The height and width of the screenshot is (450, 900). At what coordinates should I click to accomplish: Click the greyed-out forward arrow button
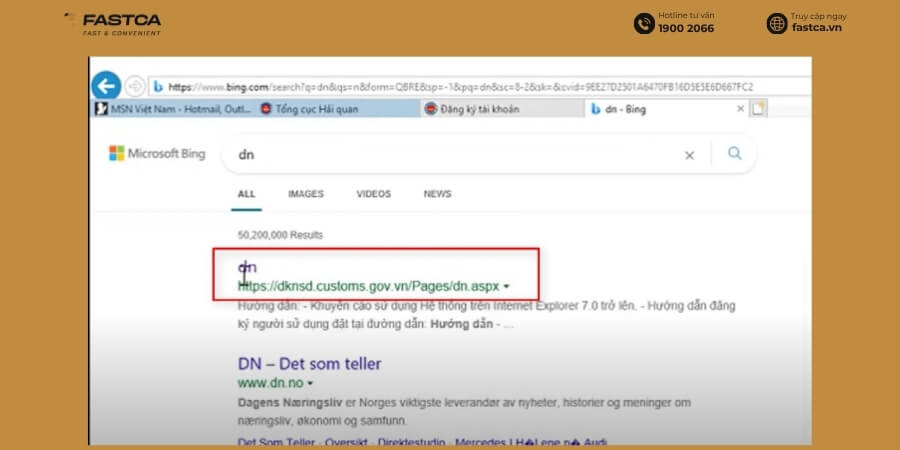point(135,87)
